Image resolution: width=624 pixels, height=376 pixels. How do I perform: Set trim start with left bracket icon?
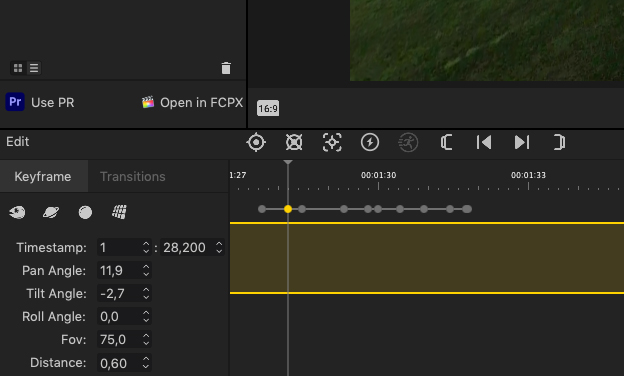point(446,142)
